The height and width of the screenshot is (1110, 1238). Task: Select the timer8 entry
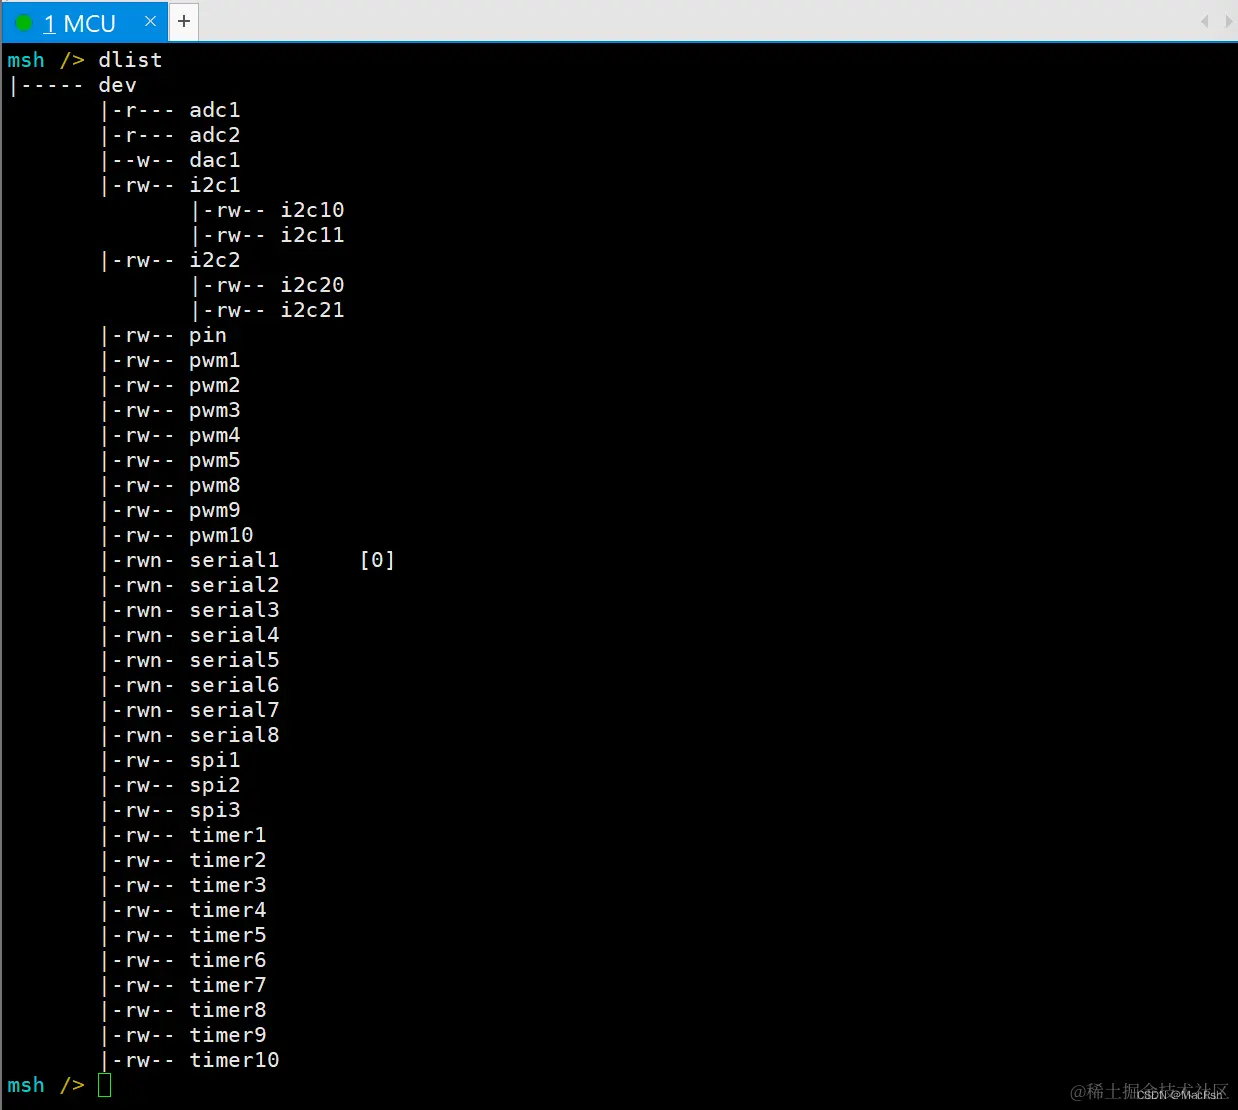point(228,1010)
